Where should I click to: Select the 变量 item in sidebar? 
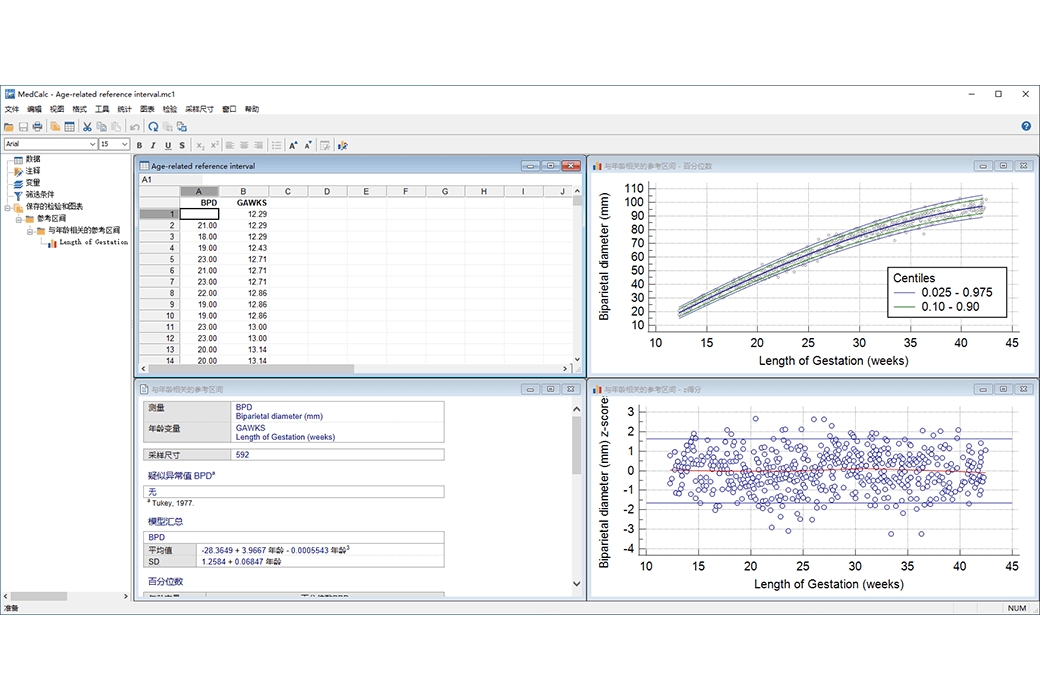tap(33, 183)
